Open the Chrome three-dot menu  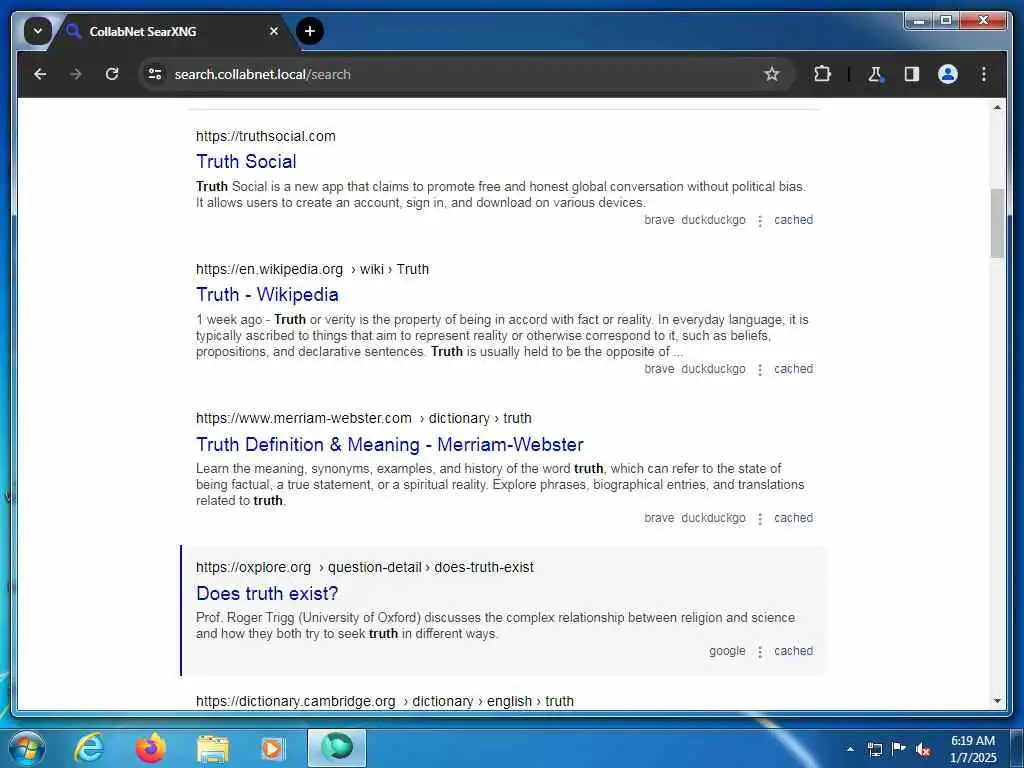point(984,74)
